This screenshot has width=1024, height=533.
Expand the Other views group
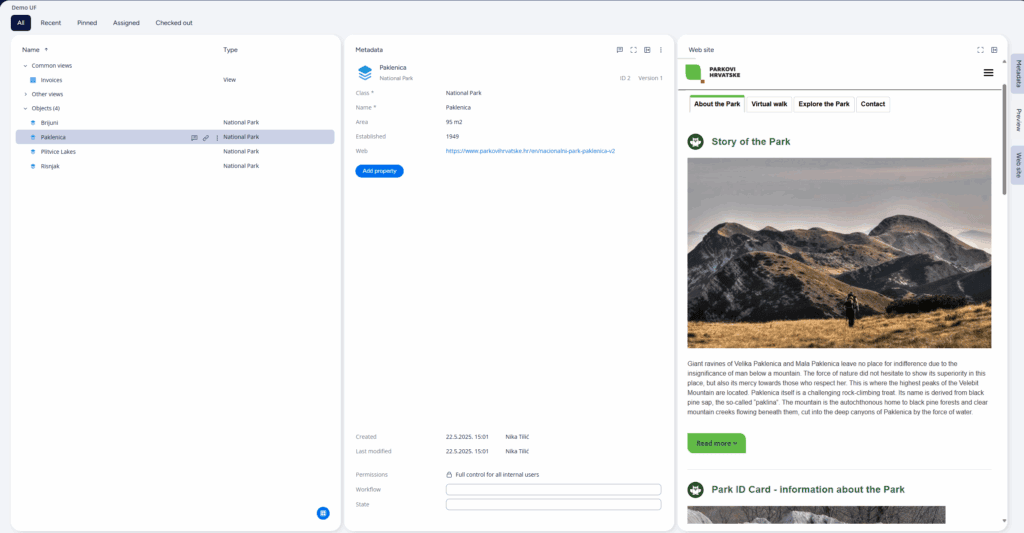tap(25, 94)
